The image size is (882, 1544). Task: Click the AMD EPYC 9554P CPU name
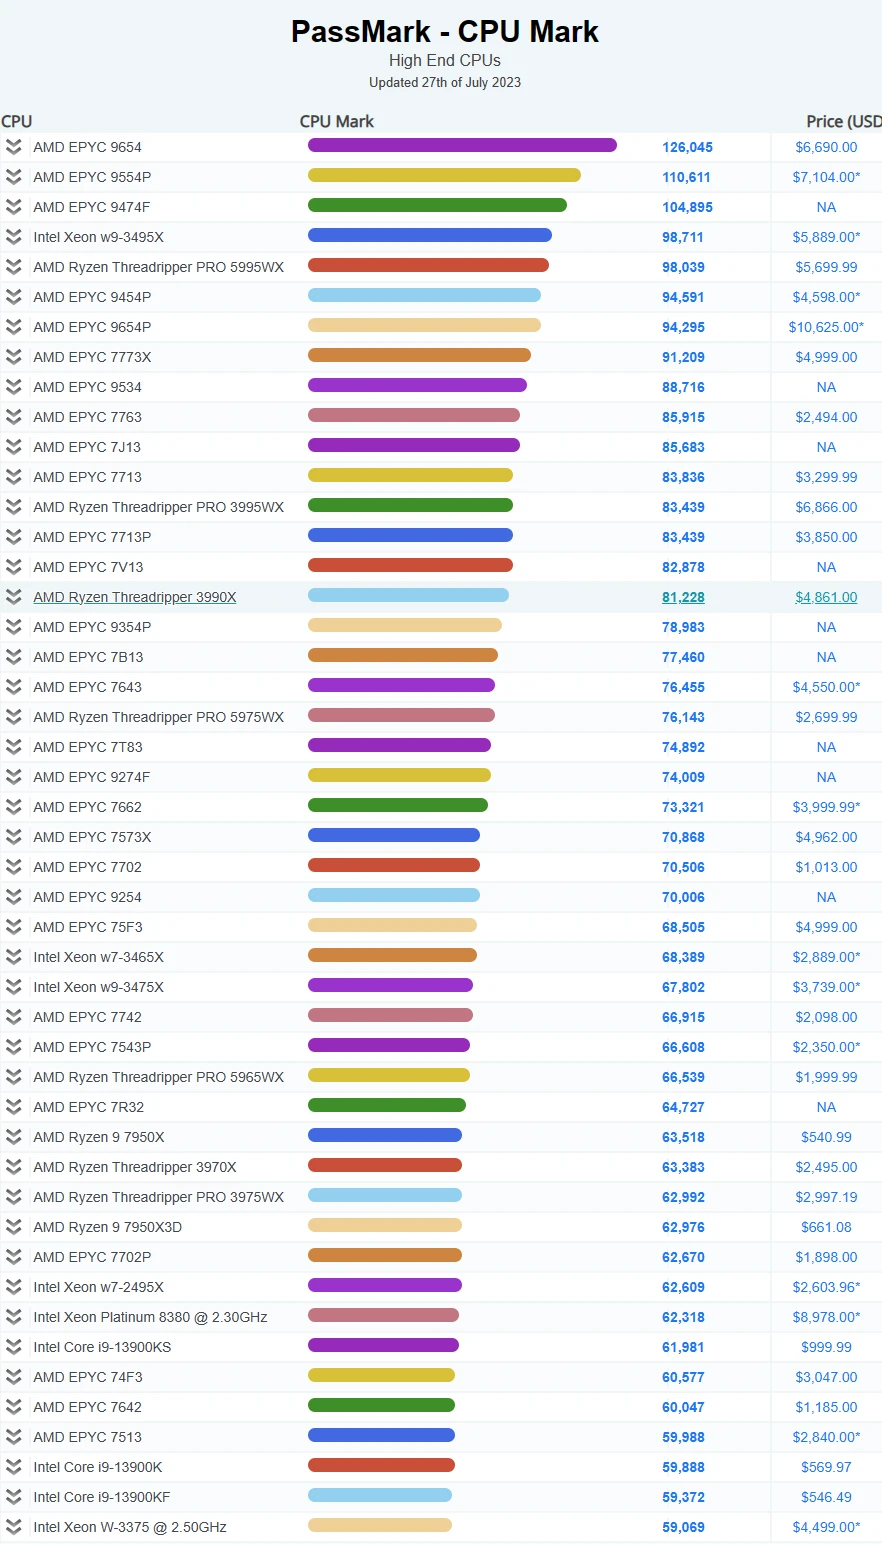tap(92, 177)
